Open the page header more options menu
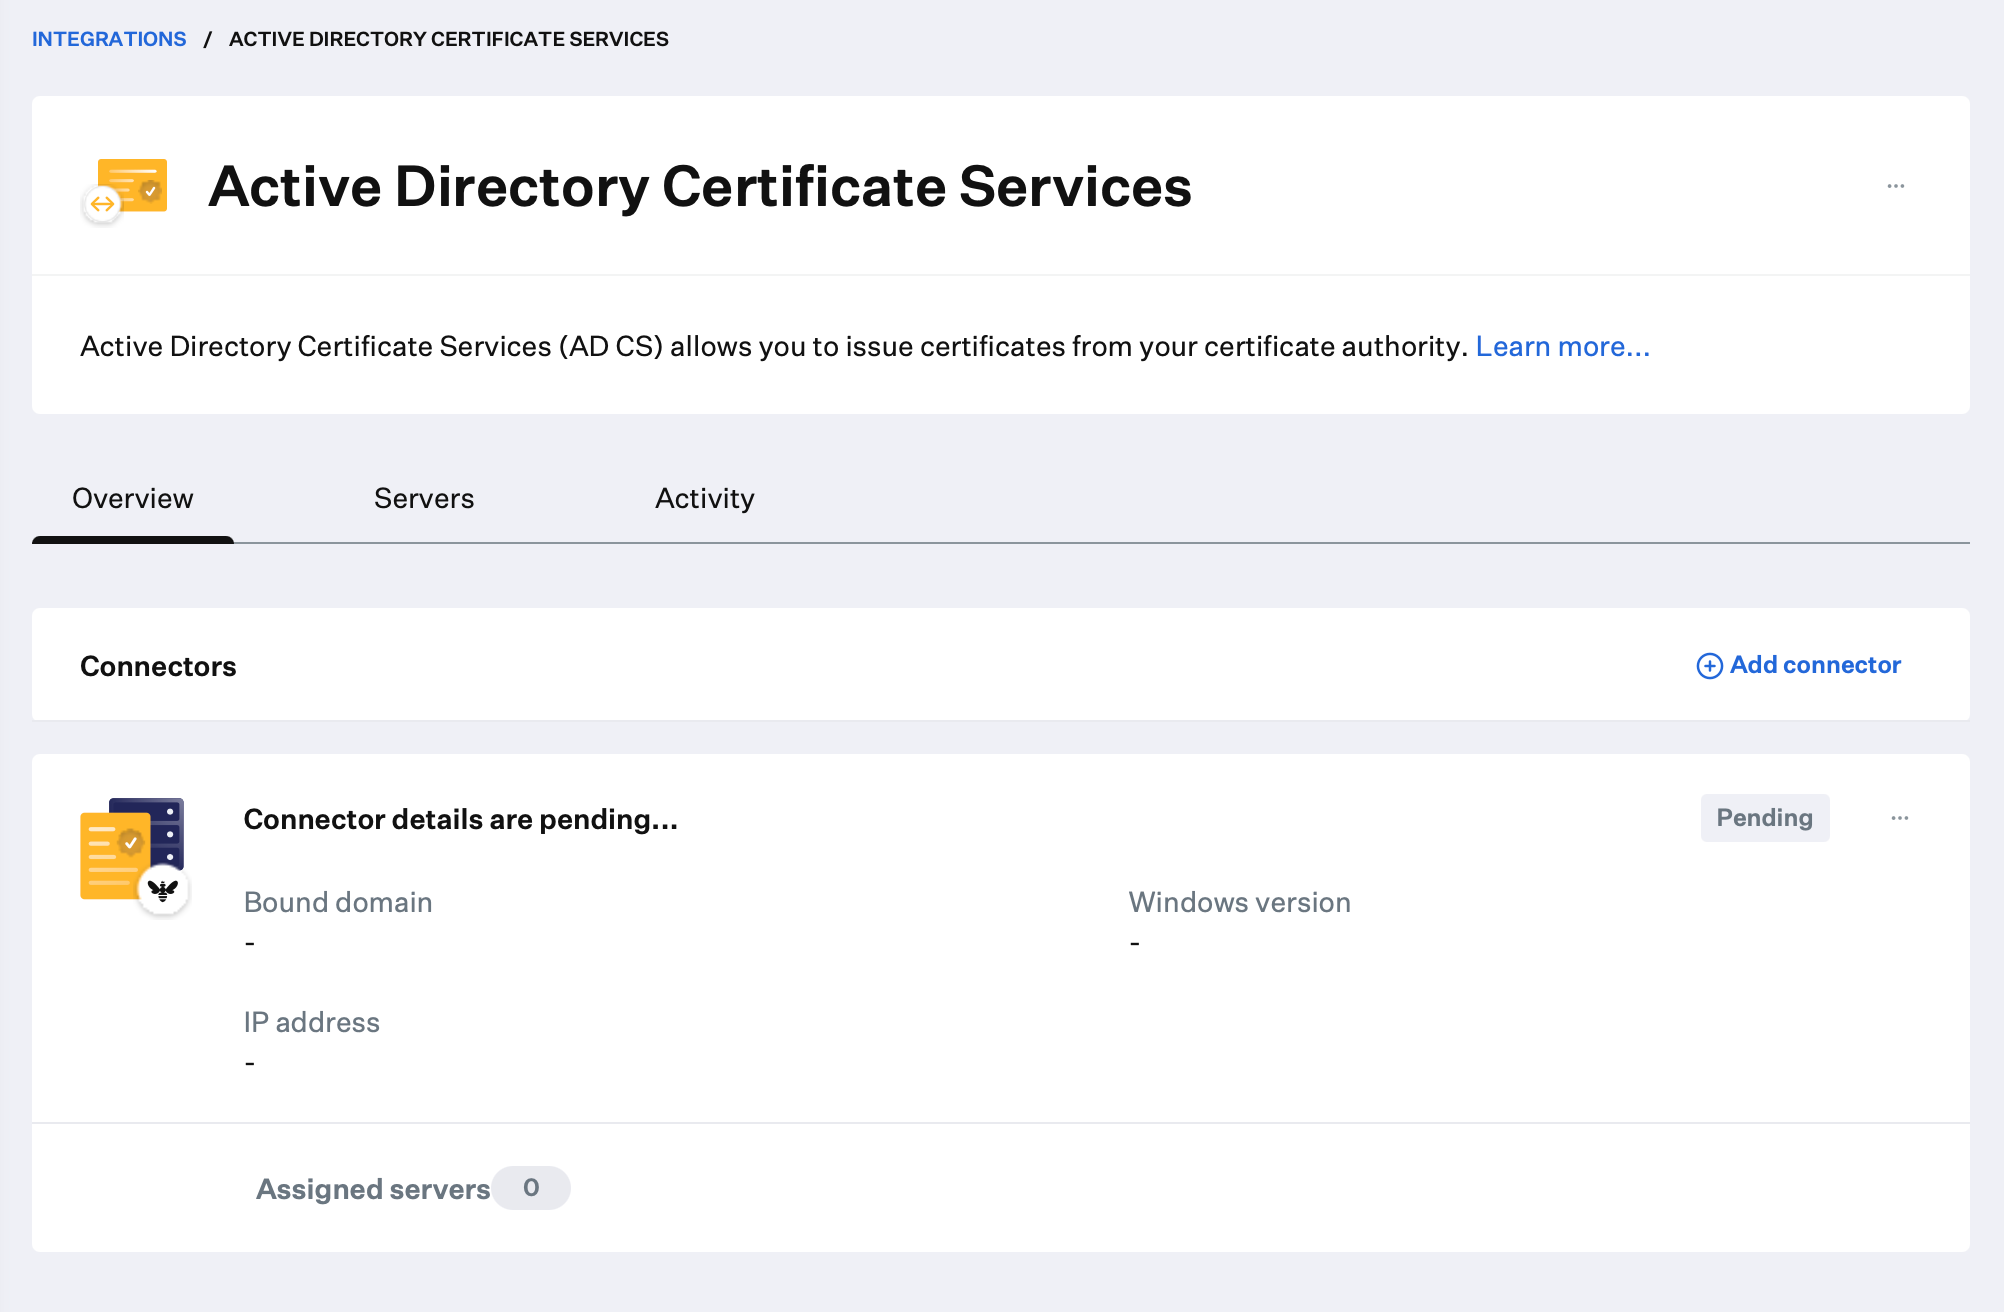The height and width of the screenshot is (1312, 2004). click(1896, 186)
